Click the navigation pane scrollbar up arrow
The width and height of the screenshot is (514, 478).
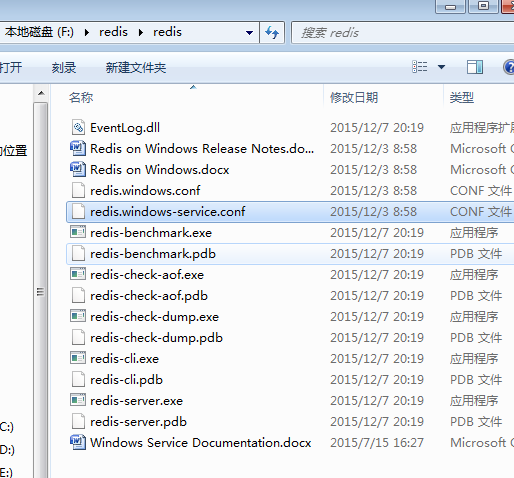[41, 93]
